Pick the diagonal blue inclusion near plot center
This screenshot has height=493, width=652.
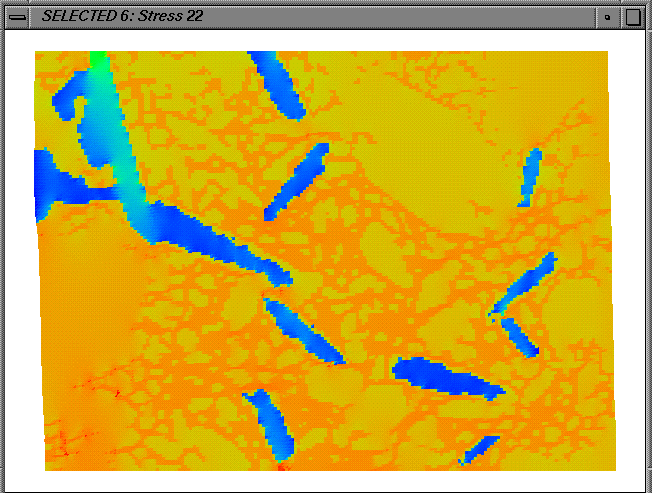[x=297, y=181]
